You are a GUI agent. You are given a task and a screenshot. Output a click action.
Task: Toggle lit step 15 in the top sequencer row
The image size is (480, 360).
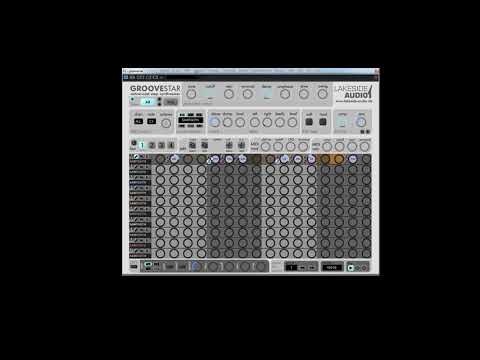(x=353, y=159)
